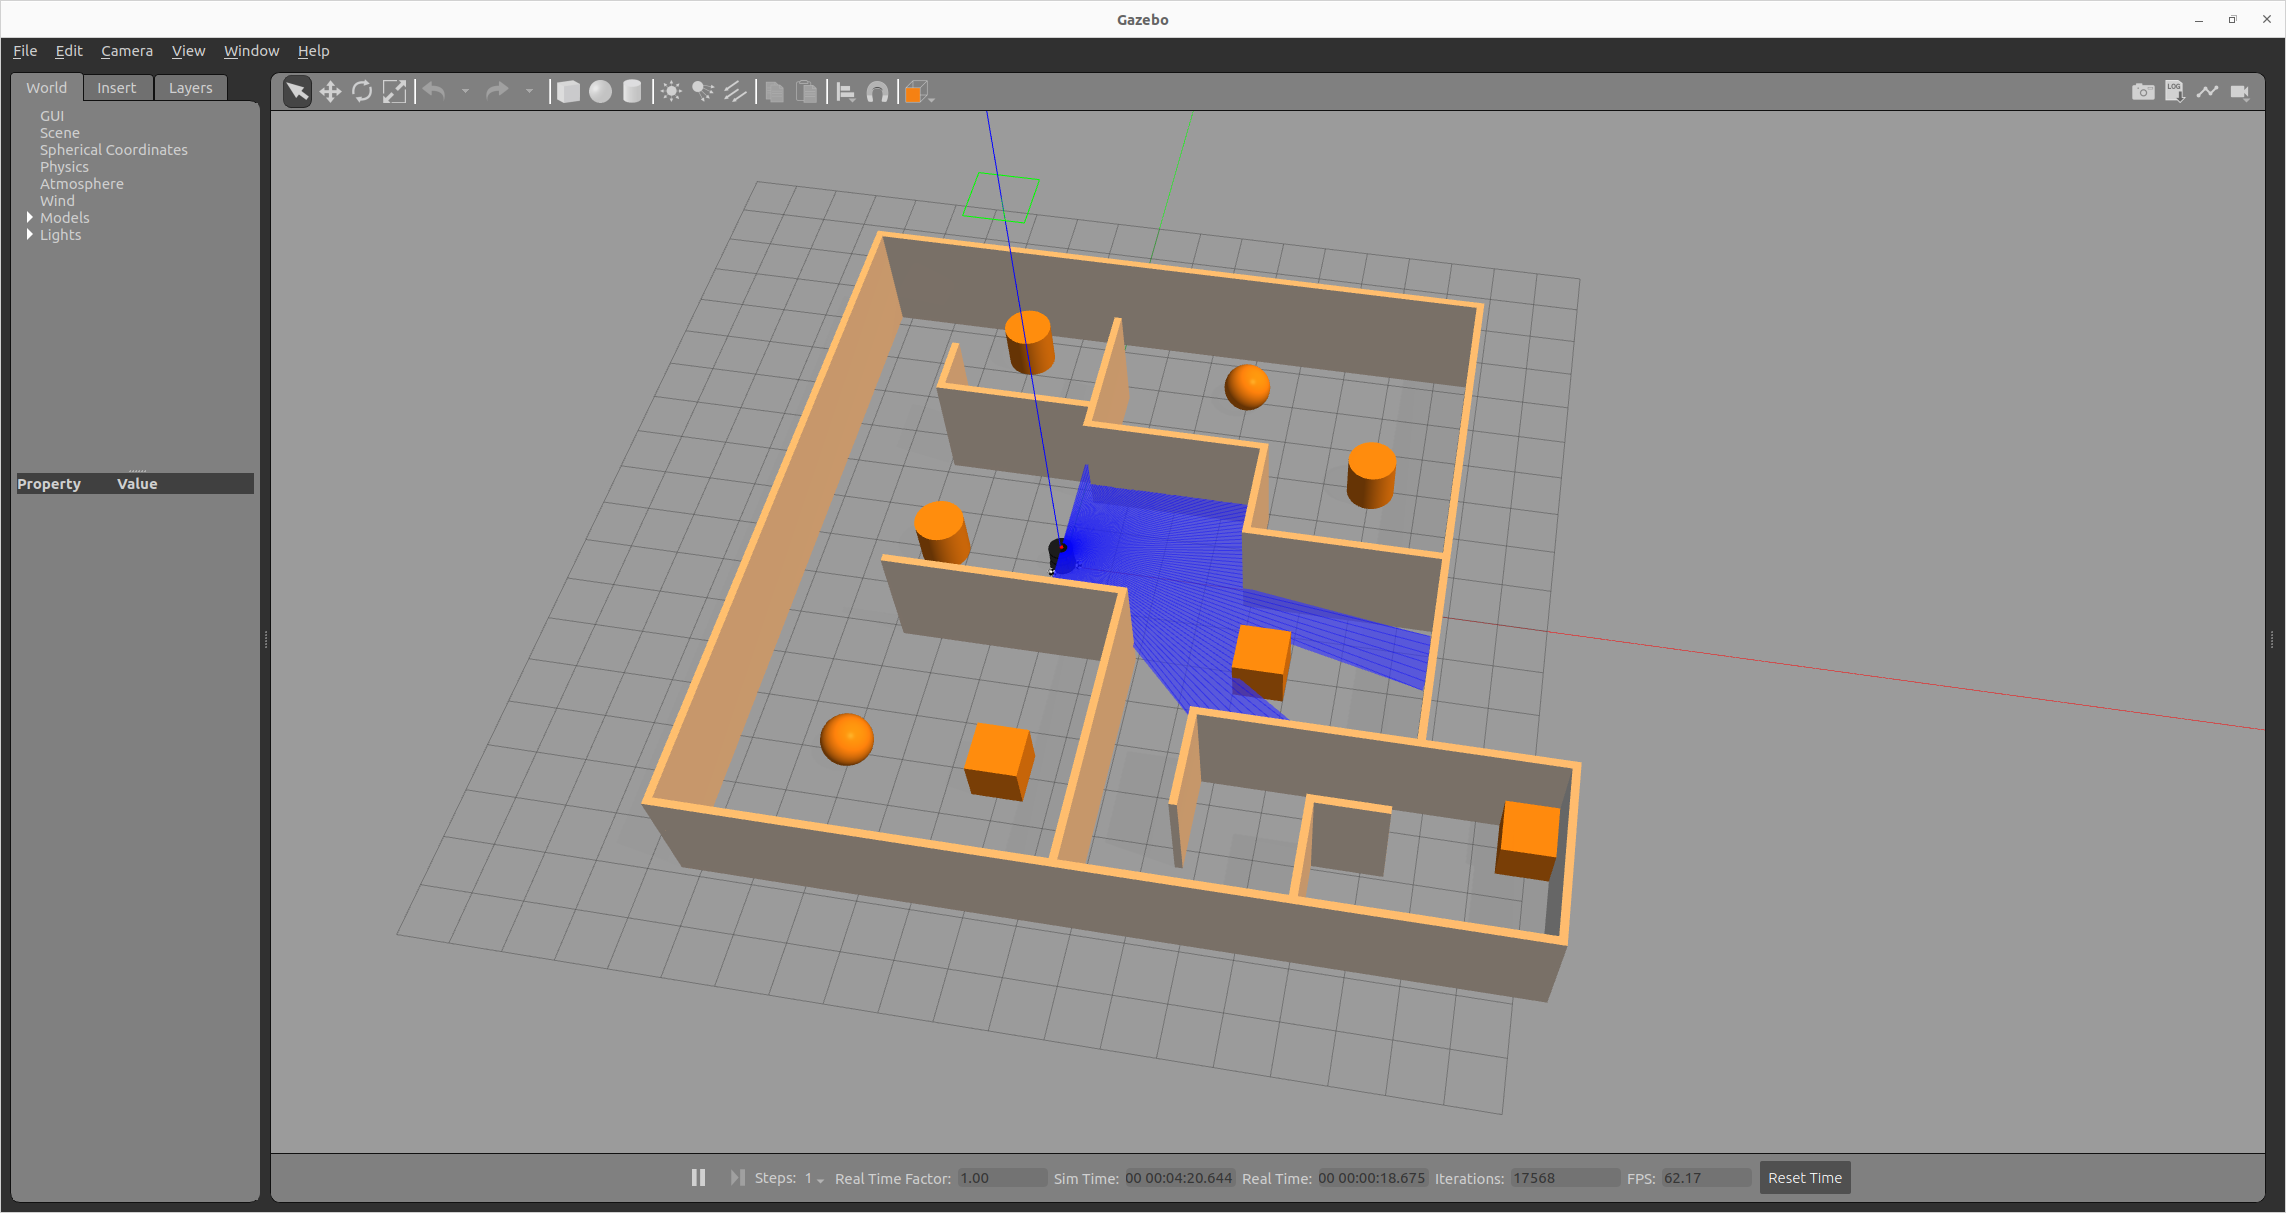Expand the Lights tree node
This screenshot has height=1213, width=2286.
tap(30, 234)
